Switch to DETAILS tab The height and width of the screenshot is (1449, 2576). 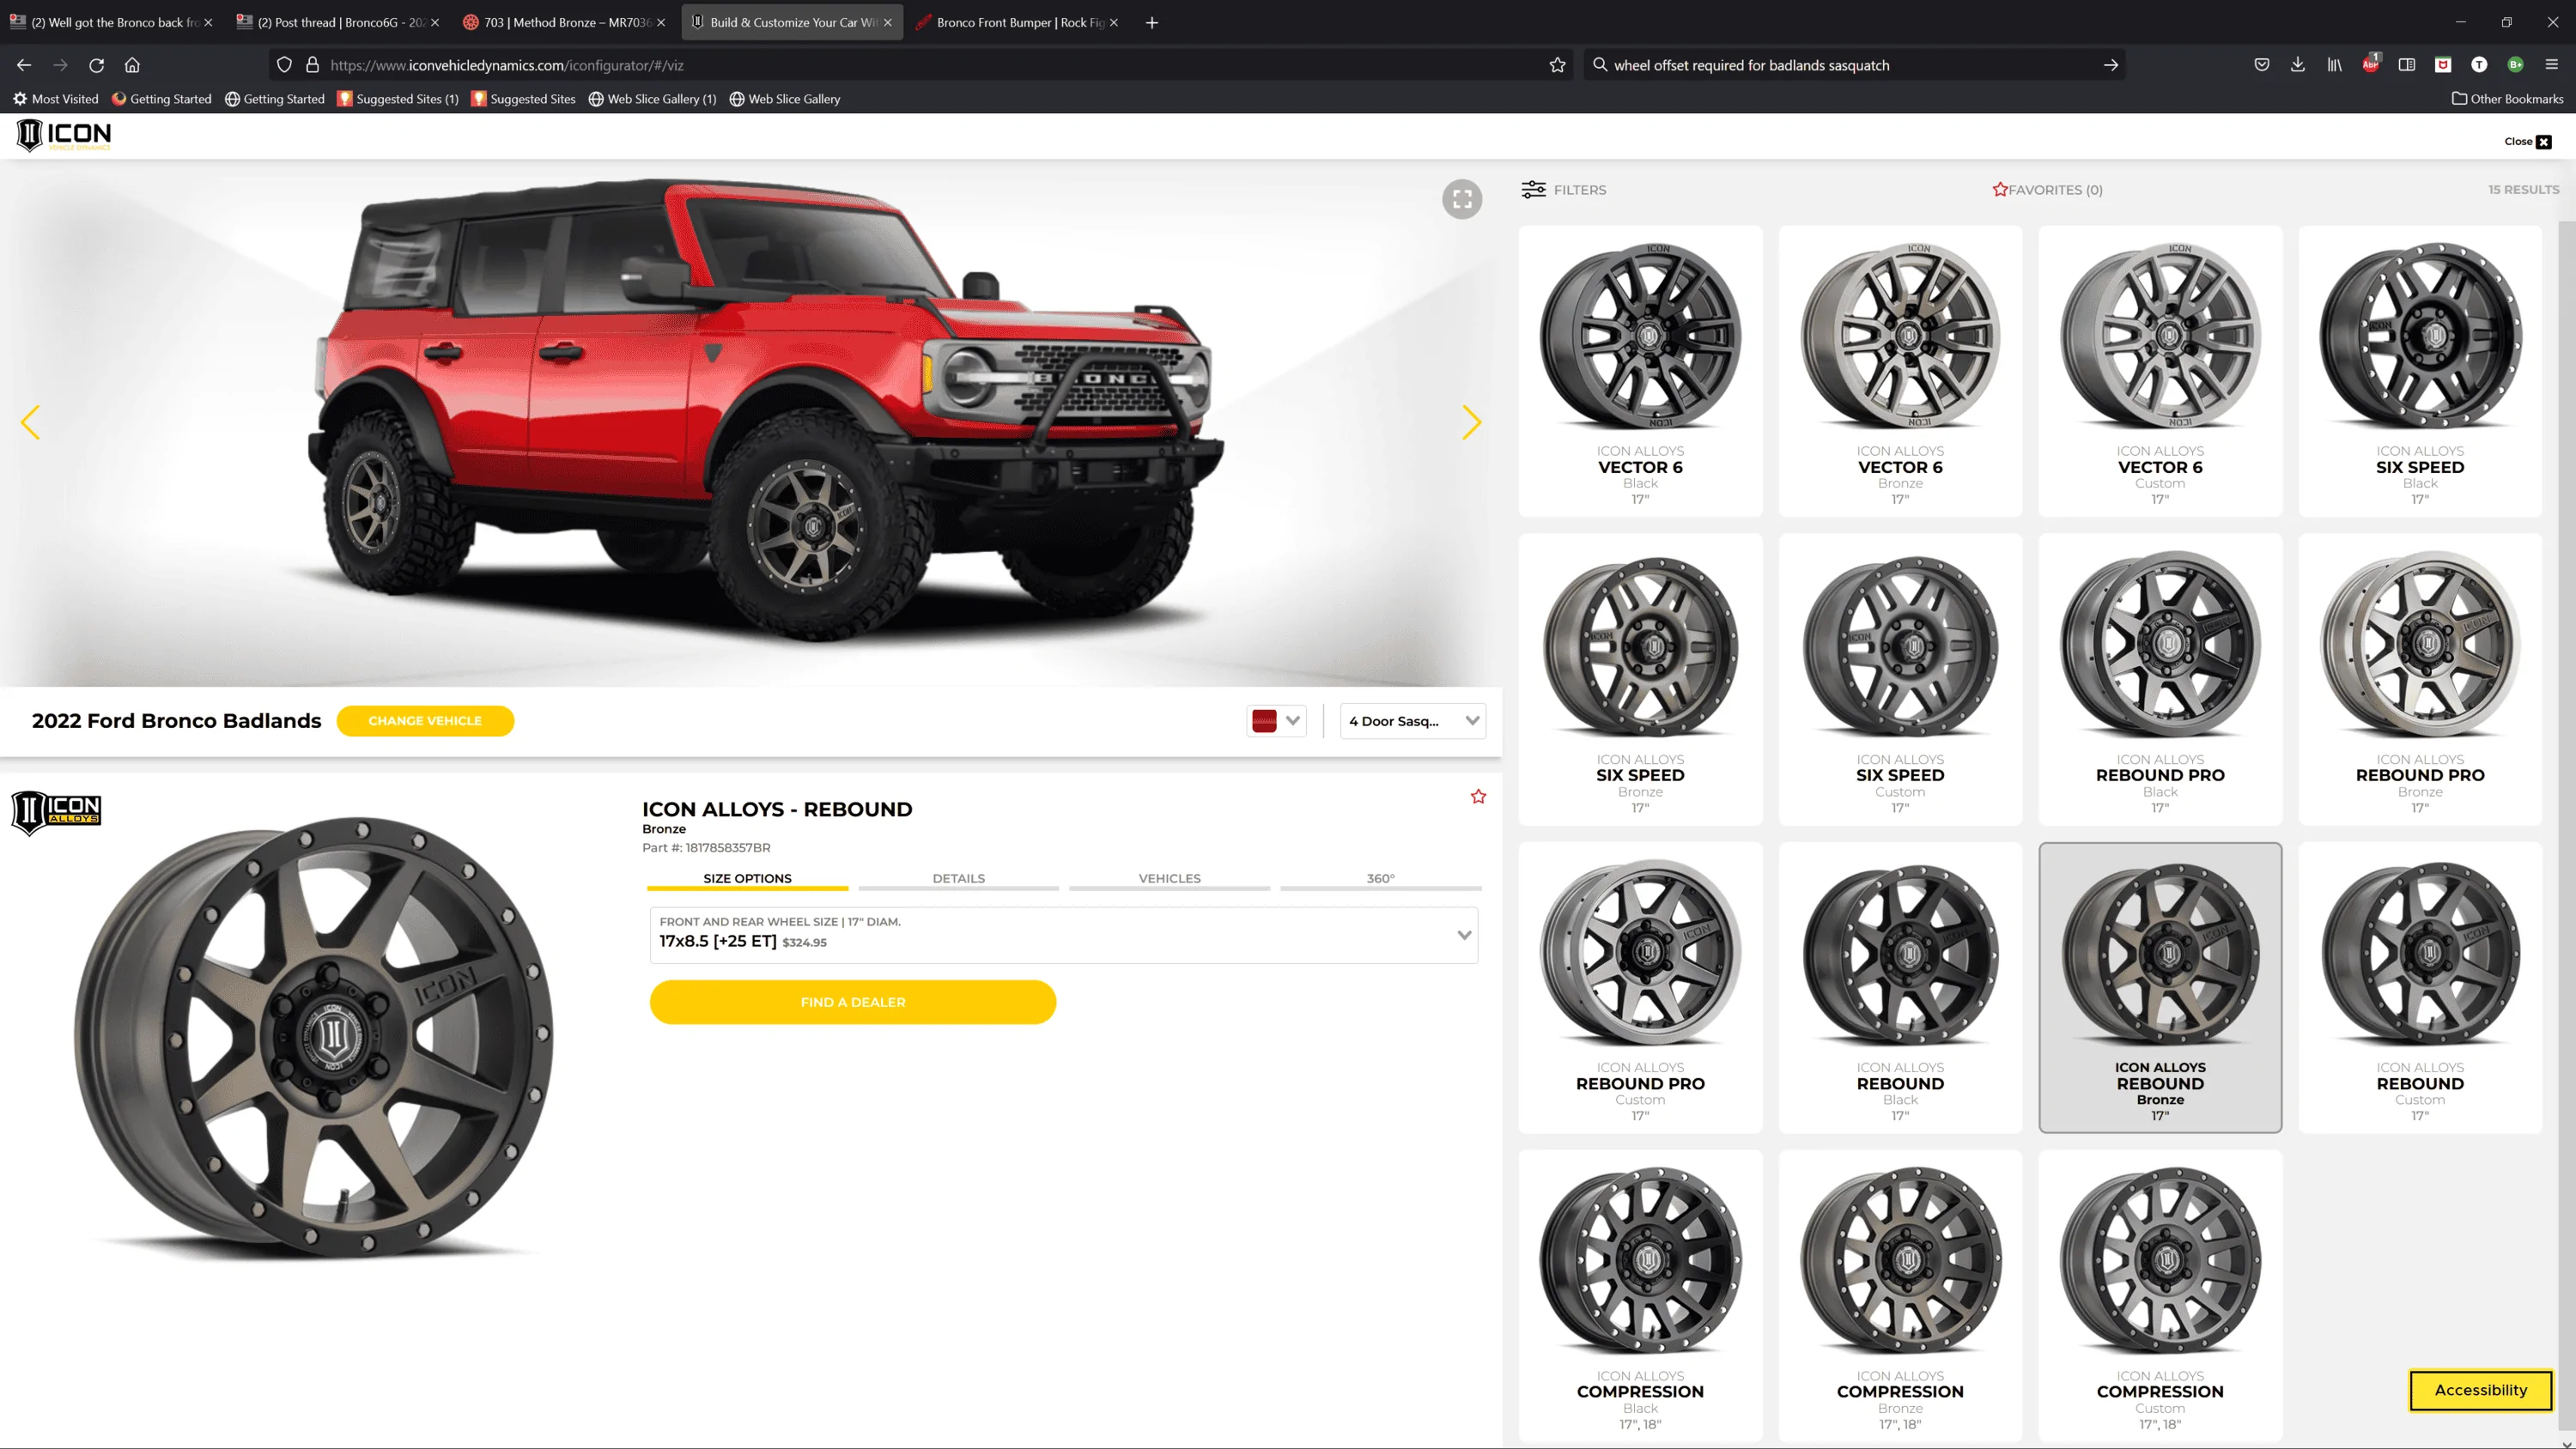(x=958, y=879)
